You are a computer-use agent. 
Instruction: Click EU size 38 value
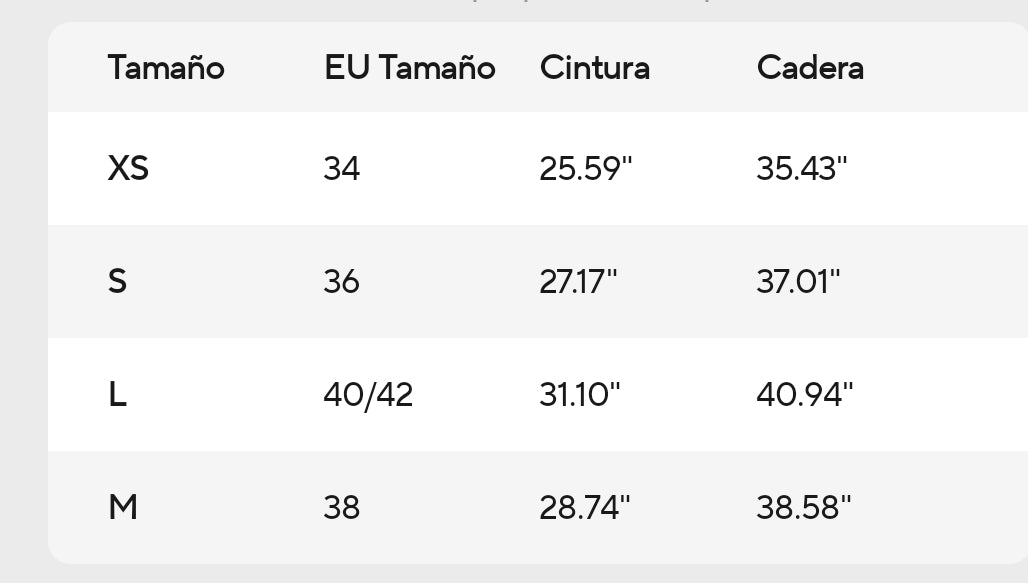[x=341, y=508]
